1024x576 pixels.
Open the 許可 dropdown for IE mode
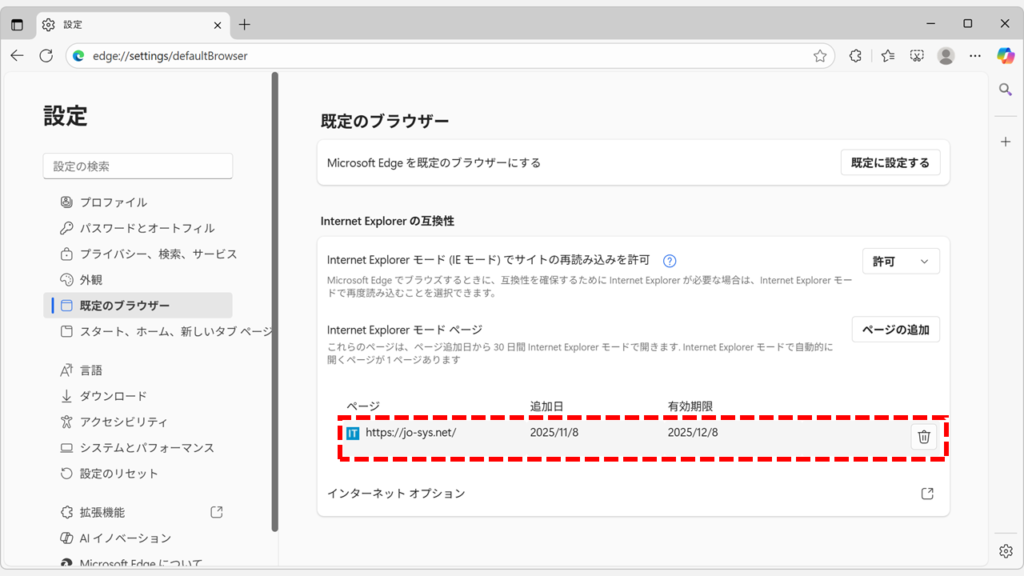pyautogui.click(x=900, y=260)
